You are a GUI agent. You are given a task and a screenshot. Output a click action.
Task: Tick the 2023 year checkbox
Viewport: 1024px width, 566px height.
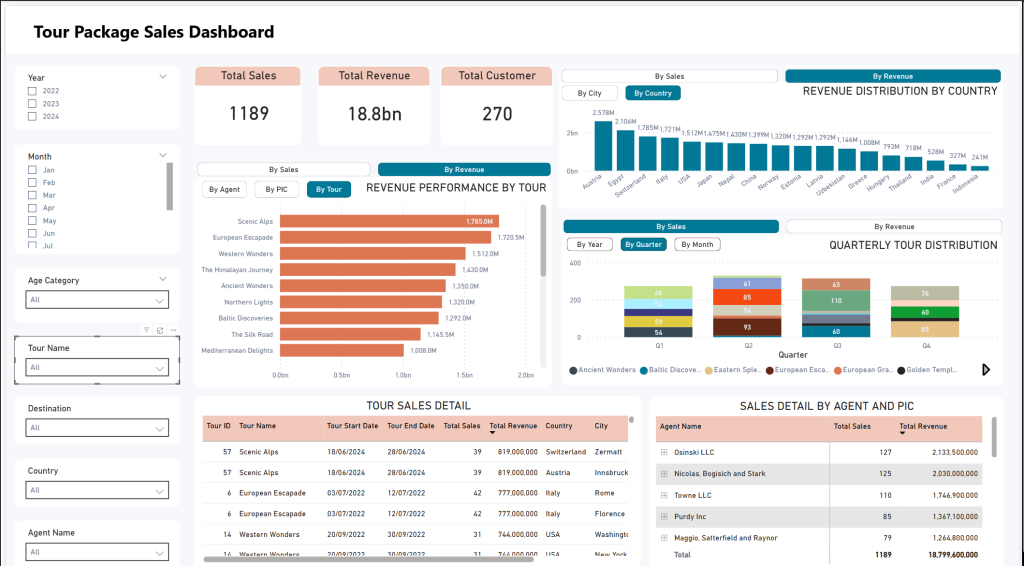pos(32,104)
